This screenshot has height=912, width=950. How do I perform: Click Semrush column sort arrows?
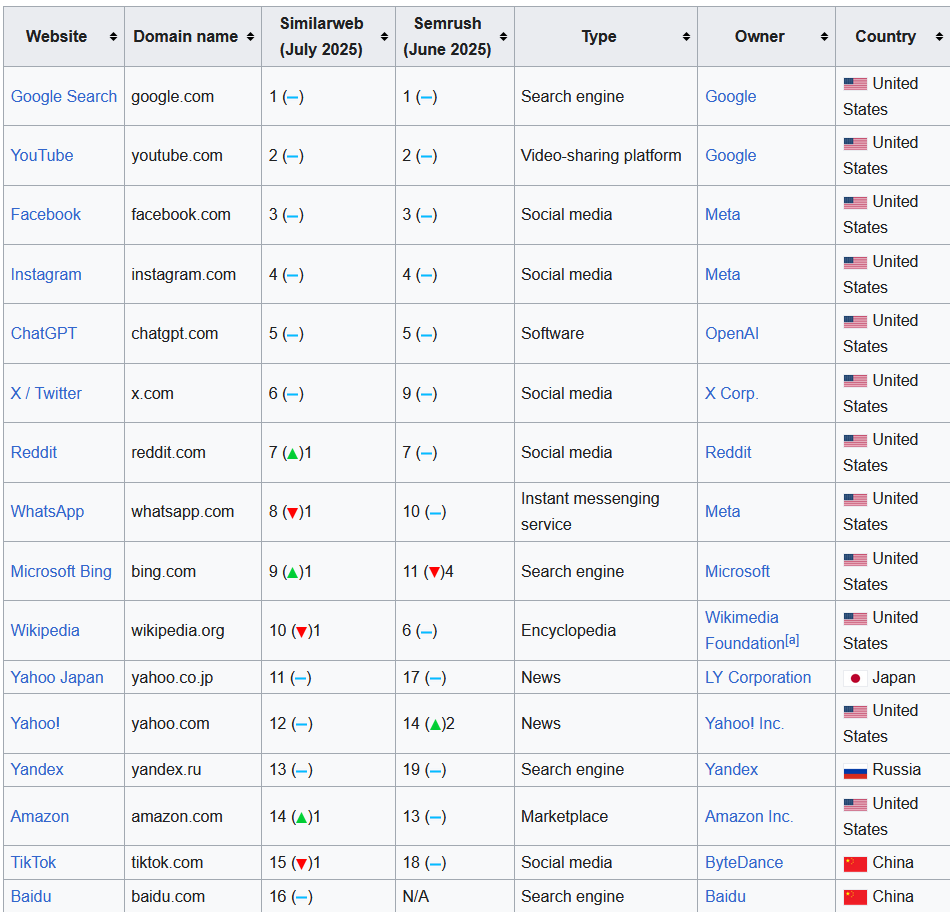[503, 37]
